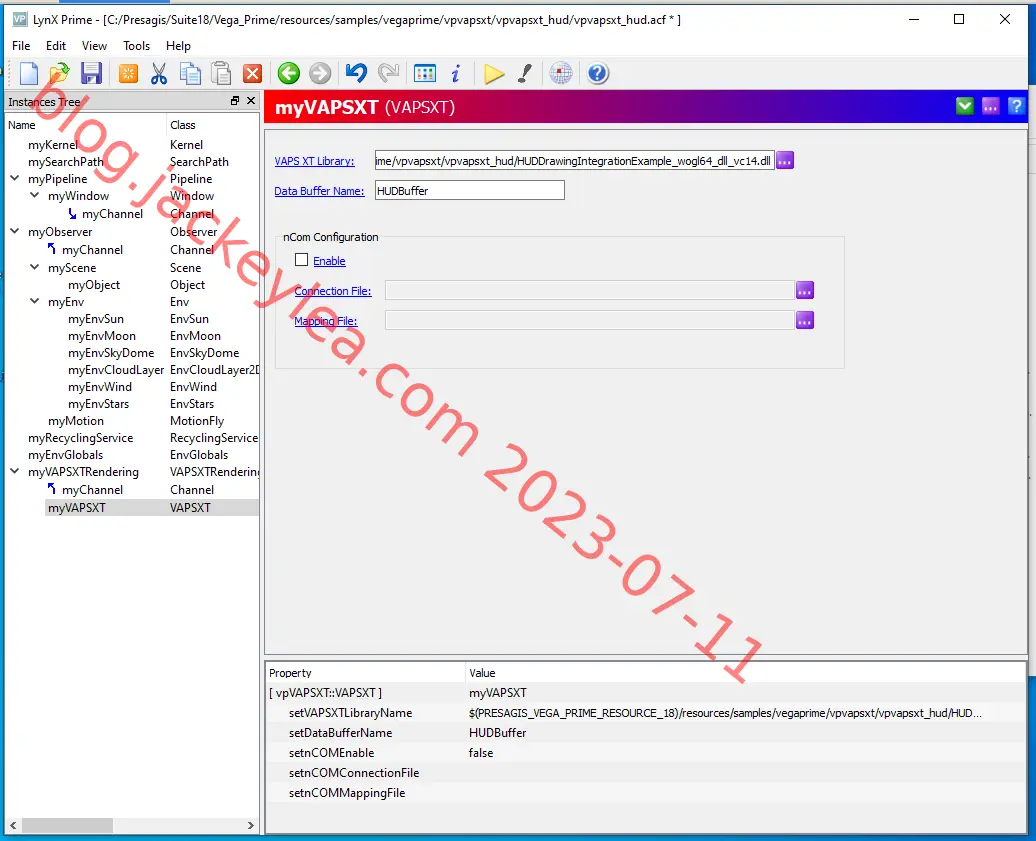Viewport: 1036px width, 841px height.
Task: Click the Data Buffer Name link
Action: tap(319, 191)
